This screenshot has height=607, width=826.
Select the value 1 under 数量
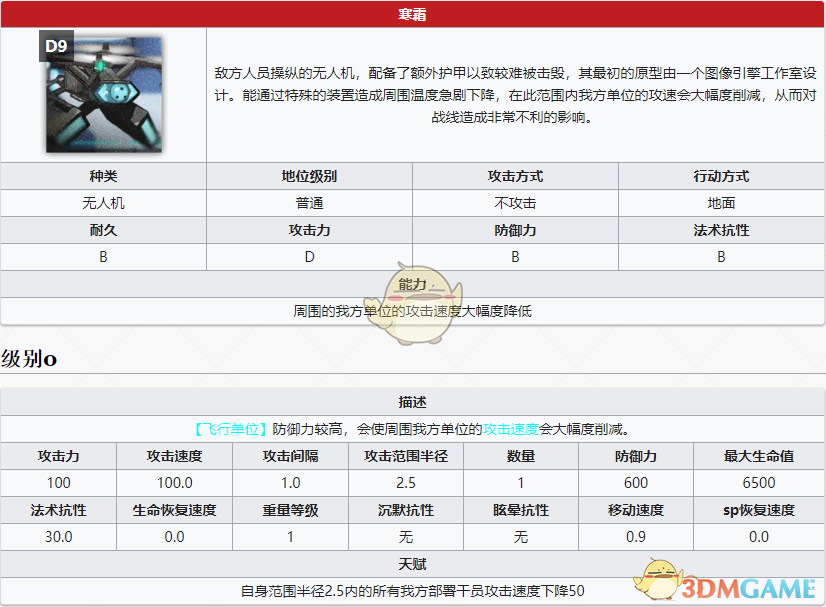(521, 483)
